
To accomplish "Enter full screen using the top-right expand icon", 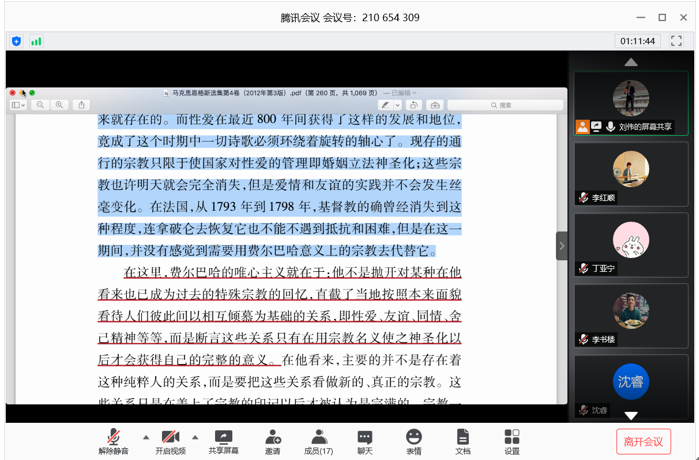I will (x=676, y=41).
